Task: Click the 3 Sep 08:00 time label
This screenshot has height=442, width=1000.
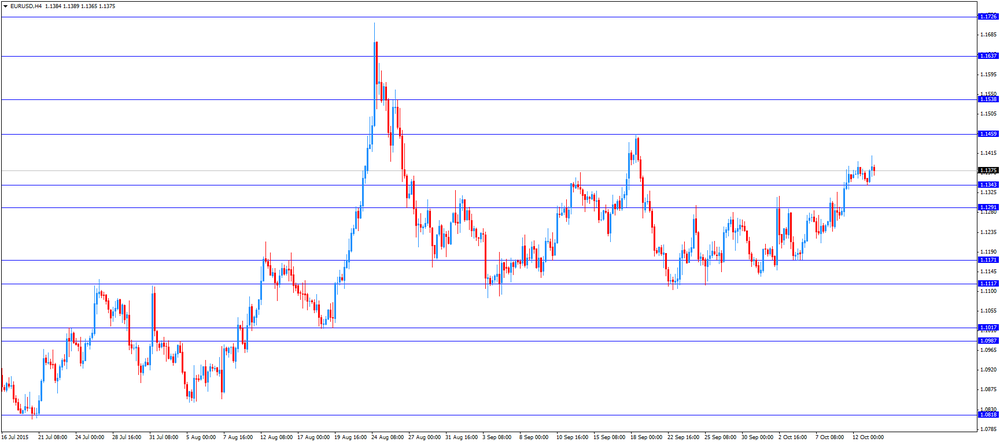Action: pyautogui.click(x=497, y=438)
